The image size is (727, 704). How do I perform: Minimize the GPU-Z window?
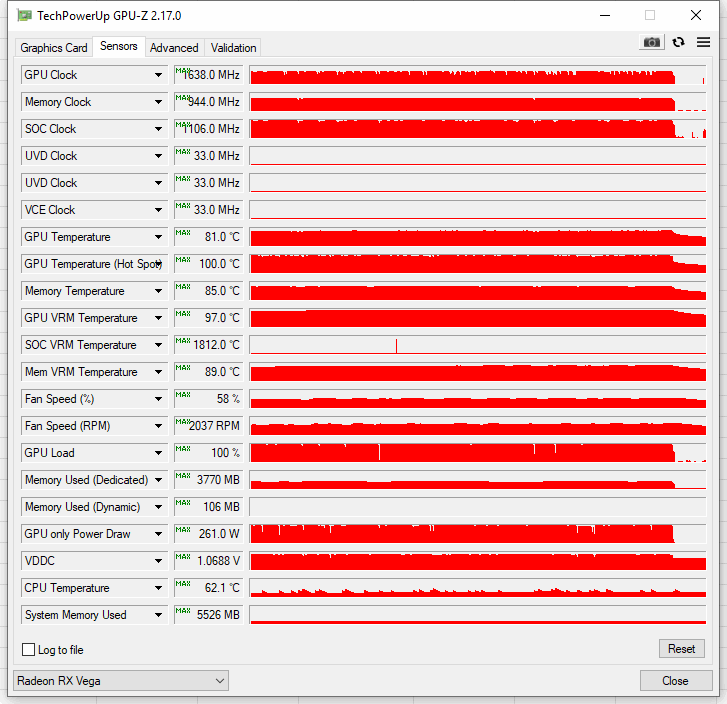pyautogui.click(x=605, y=15)
